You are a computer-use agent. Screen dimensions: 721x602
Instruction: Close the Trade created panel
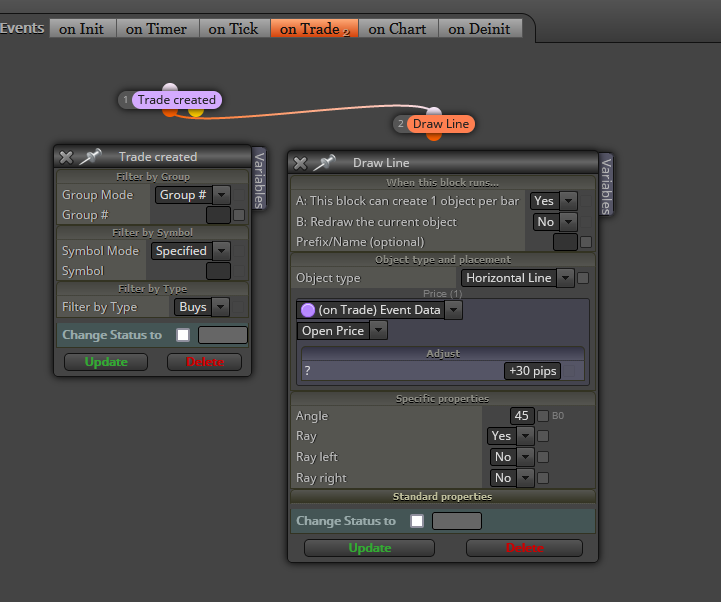(66, 157)
